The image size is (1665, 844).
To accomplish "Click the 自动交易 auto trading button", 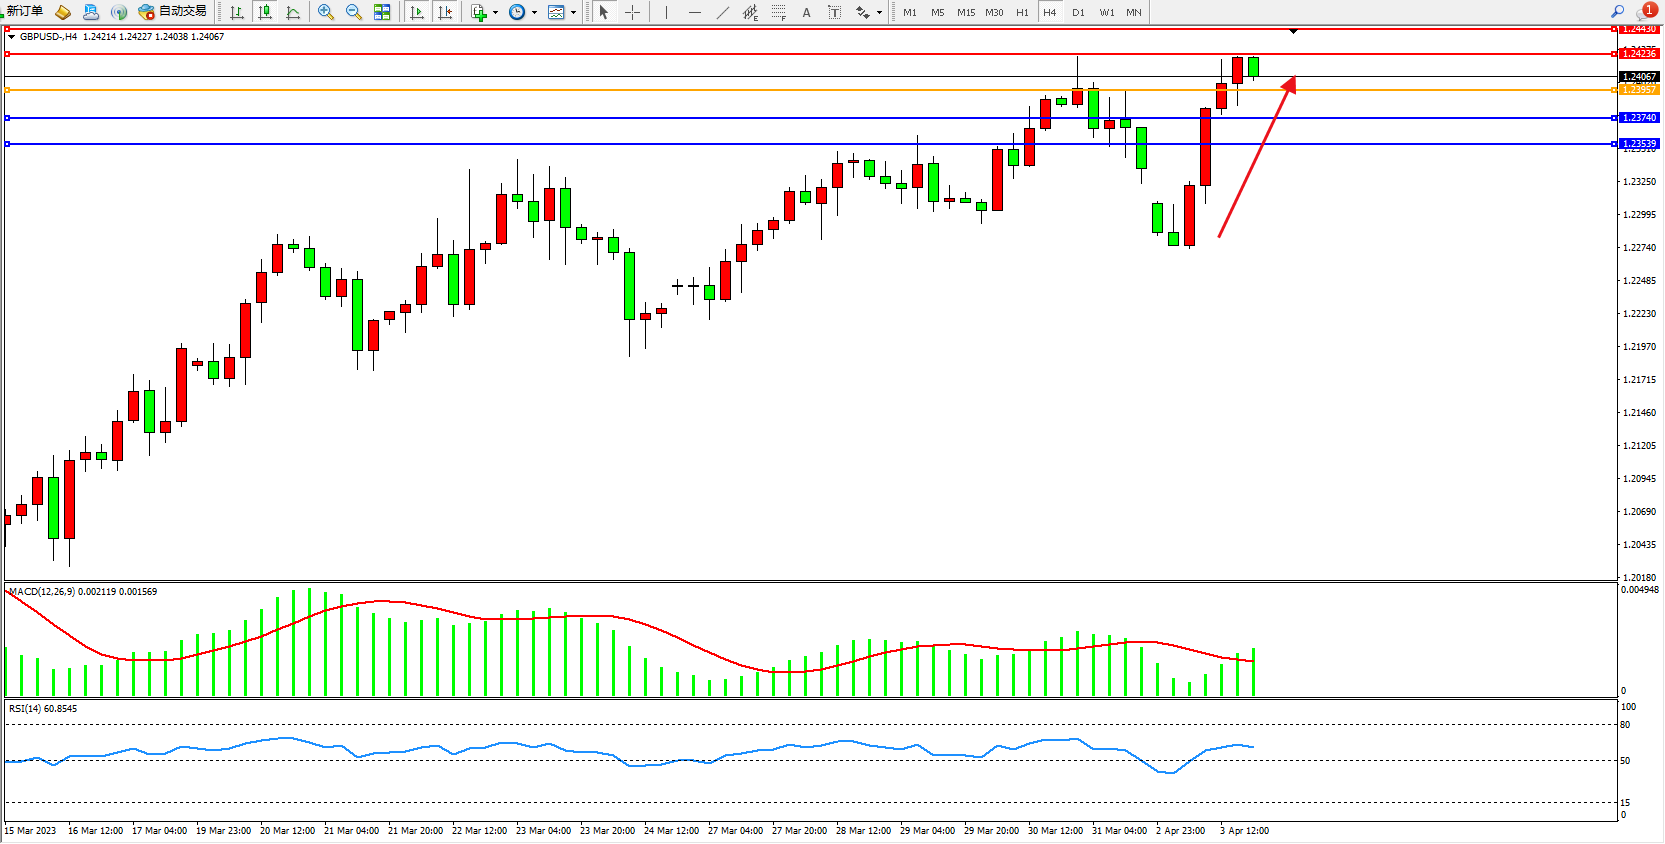I will [173, 11].
